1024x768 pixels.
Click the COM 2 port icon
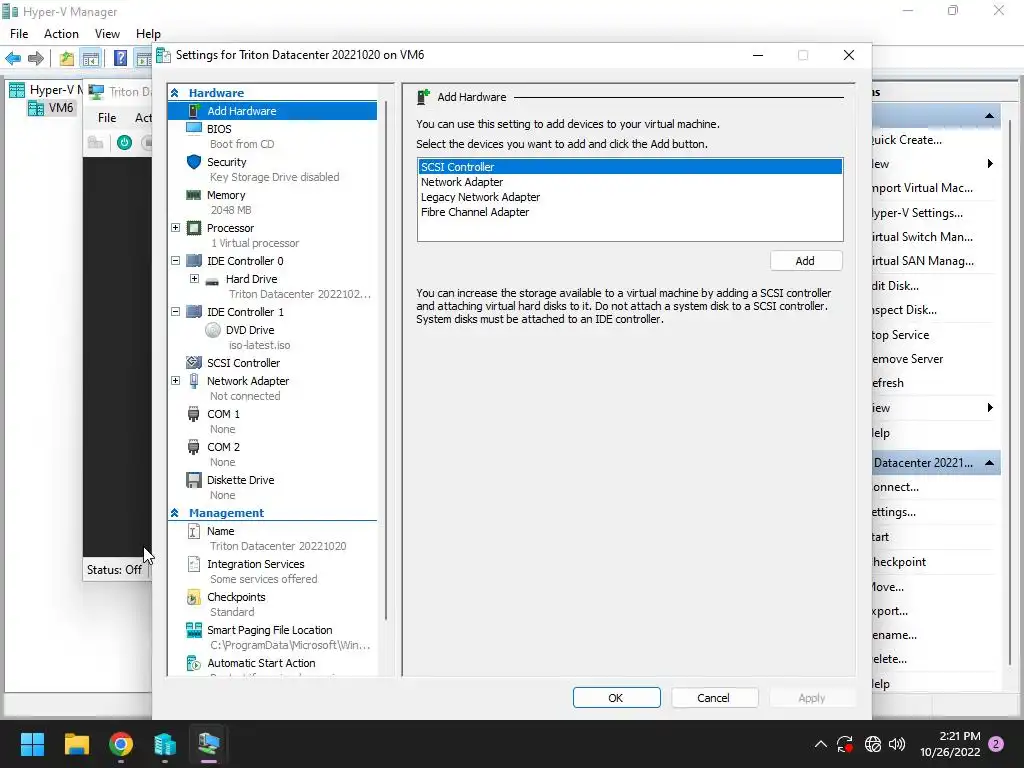[x=193, y=447]
